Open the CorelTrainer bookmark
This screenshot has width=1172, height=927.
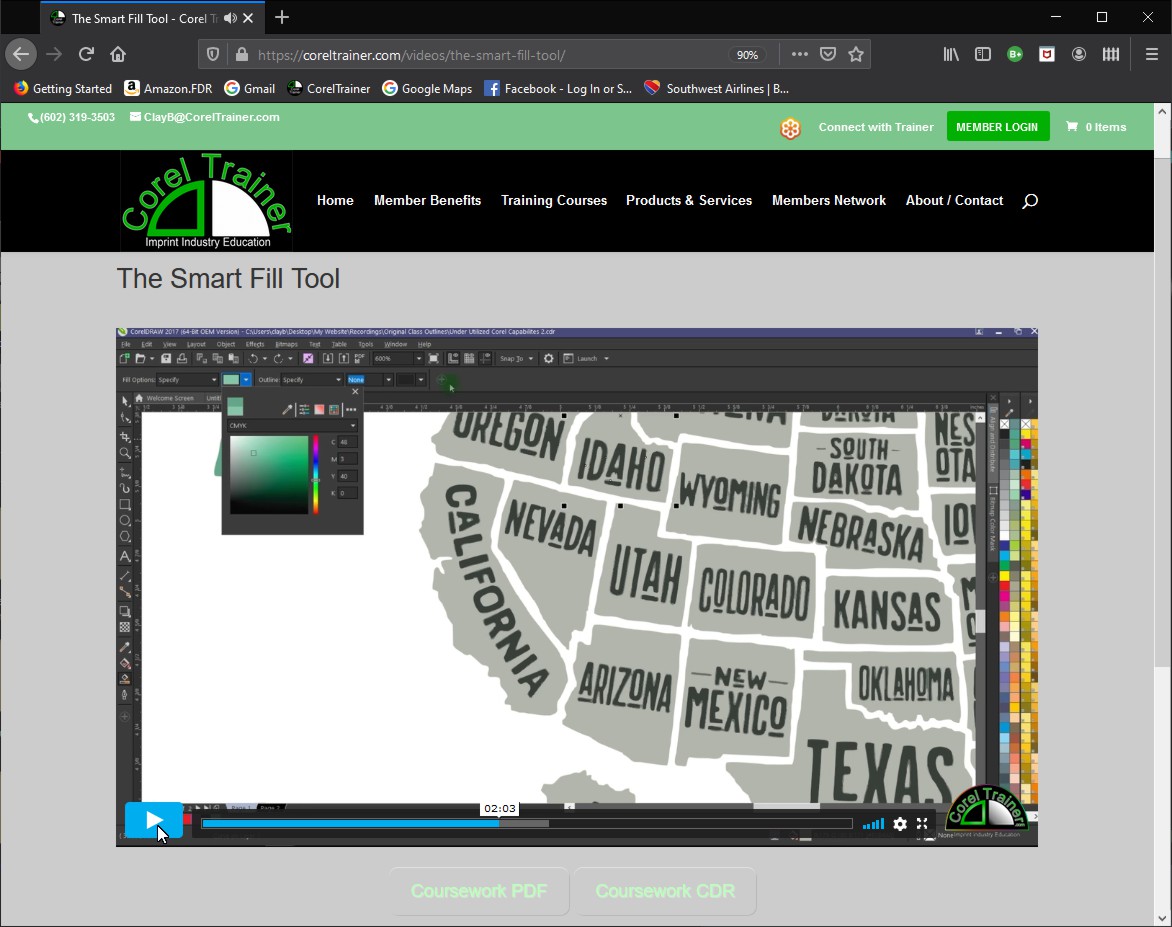(329, 88)
